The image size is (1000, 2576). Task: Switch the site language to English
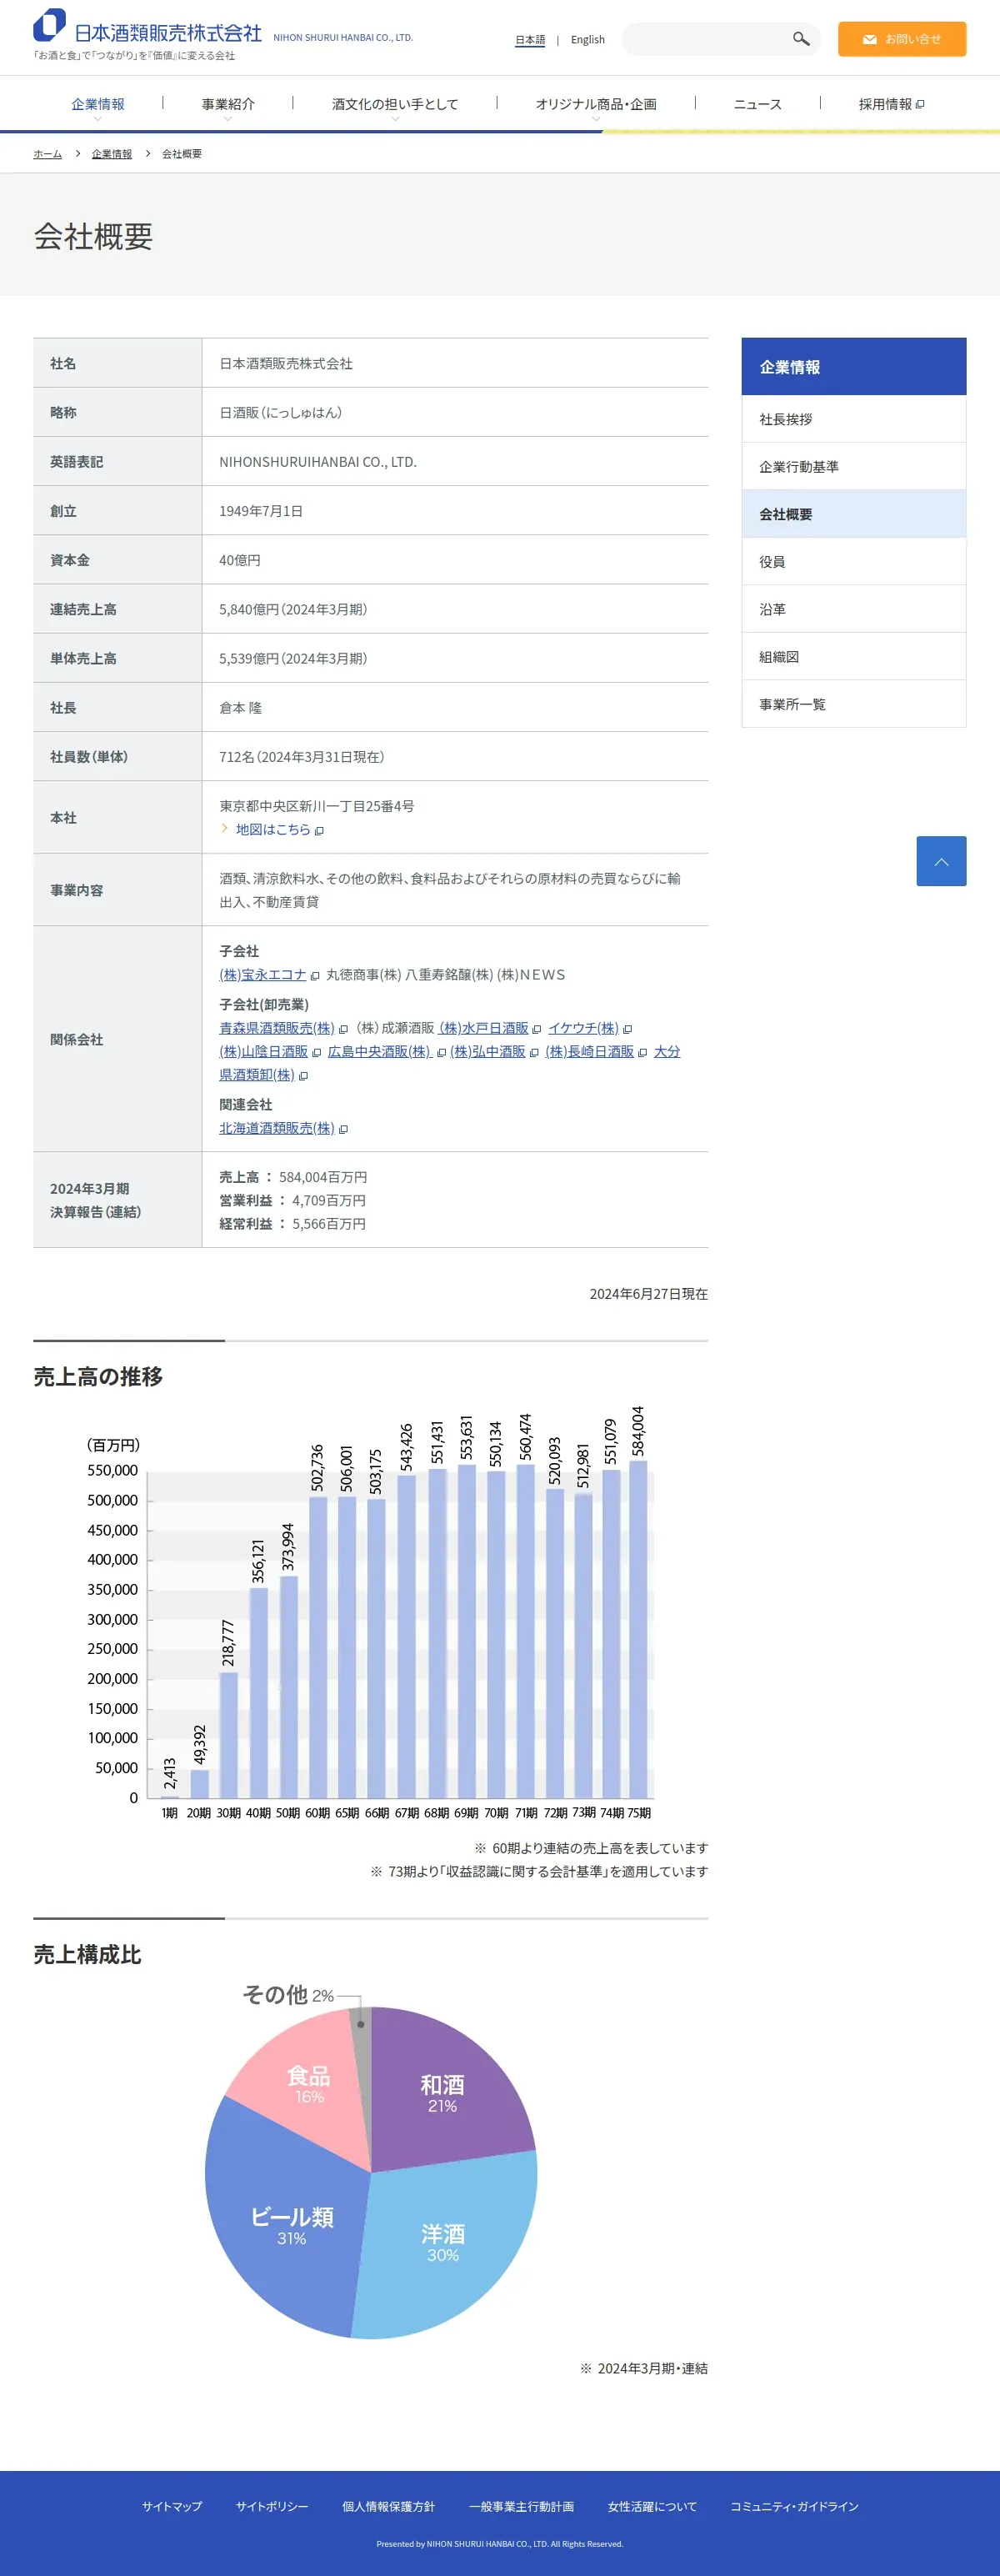(x=588, y=40)
